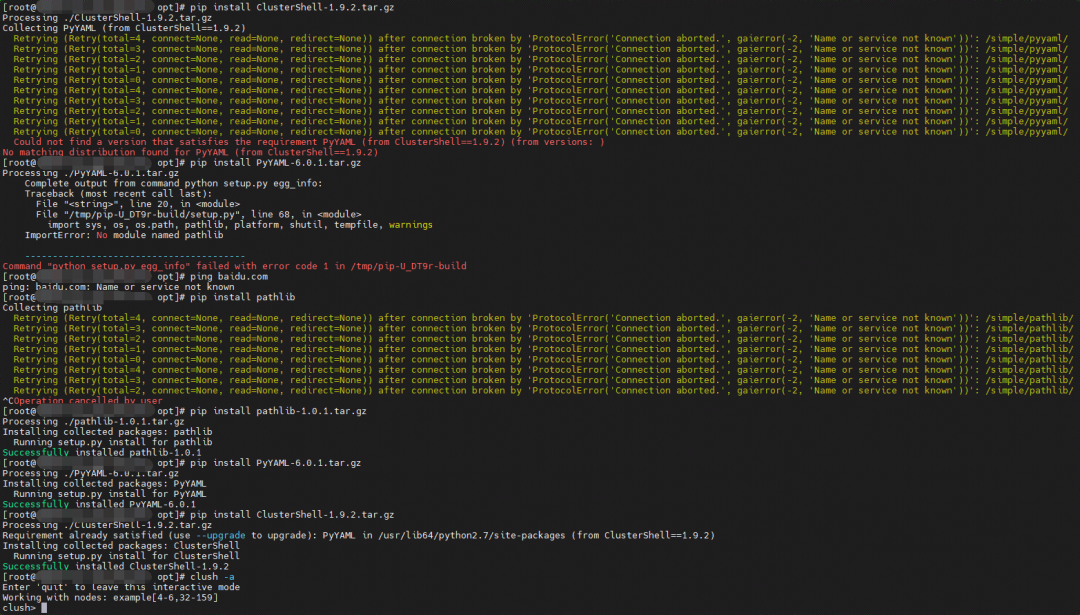The height and width of the screenshot is (615, 1080).
Task: Select 'Successfully installed PyYAML-6.0.1' line
Action: click(99, 504)
